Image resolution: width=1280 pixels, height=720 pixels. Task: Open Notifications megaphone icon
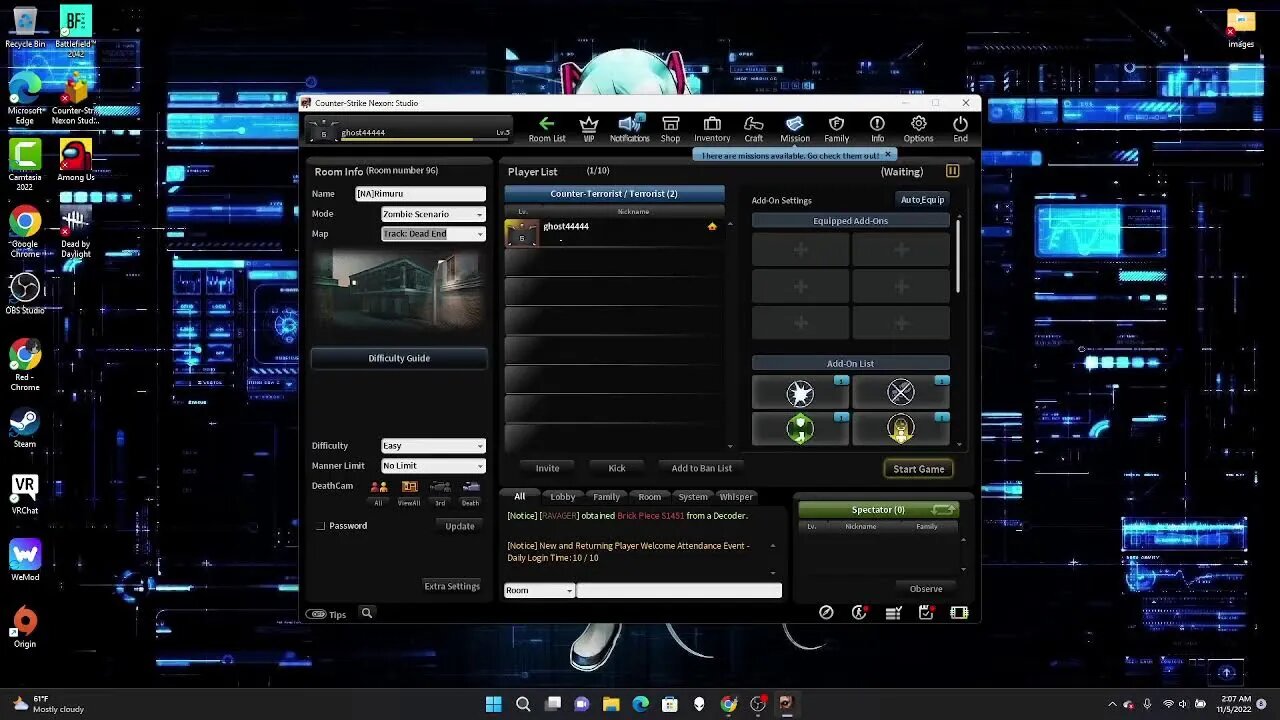coord(629,129)
